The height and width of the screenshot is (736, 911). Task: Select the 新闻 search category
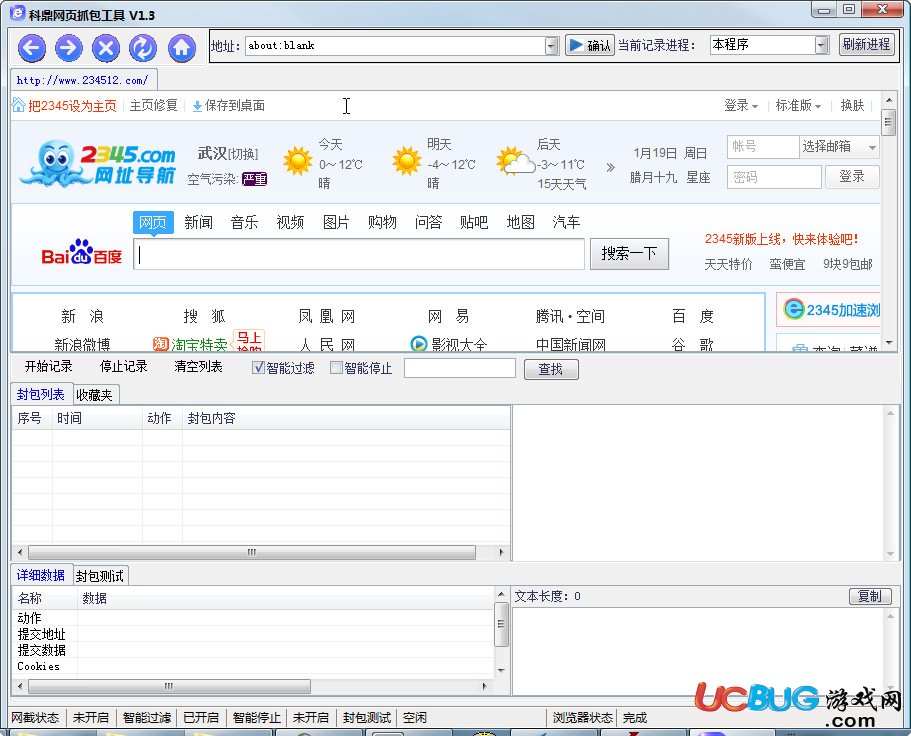[x=199, y=222]
